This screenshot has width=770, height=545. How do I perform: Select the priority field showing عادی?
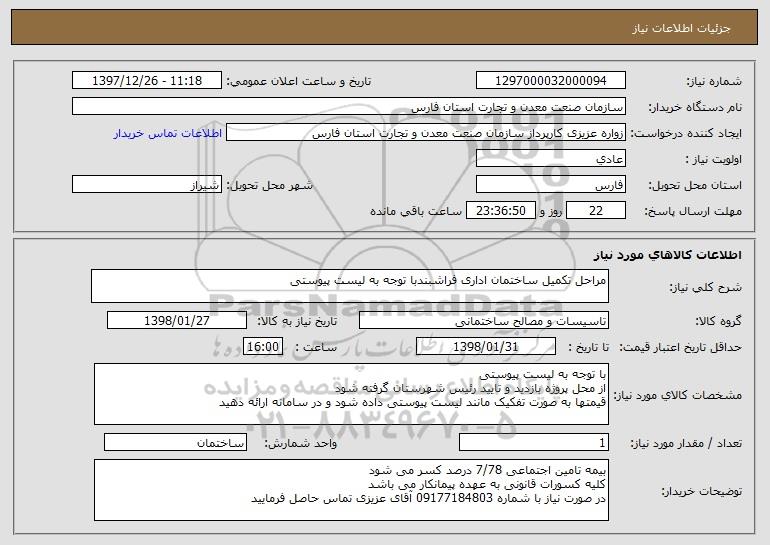(550, 159)
